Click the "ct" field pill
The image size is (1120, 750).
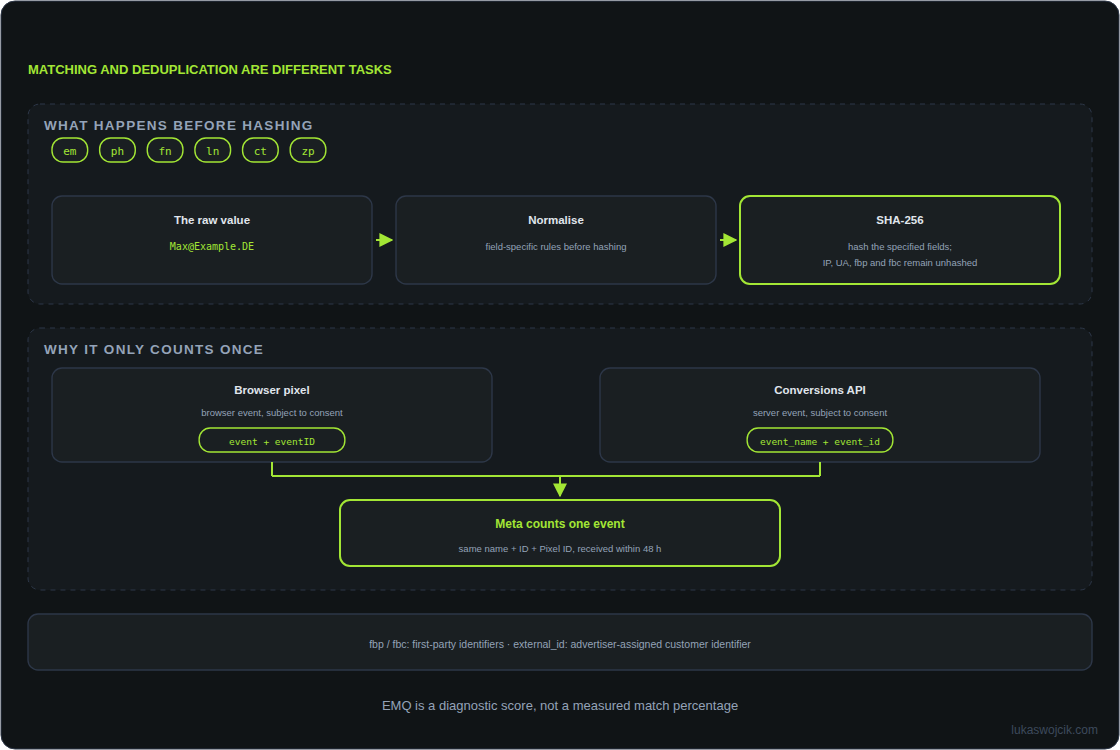pos(260,151)
